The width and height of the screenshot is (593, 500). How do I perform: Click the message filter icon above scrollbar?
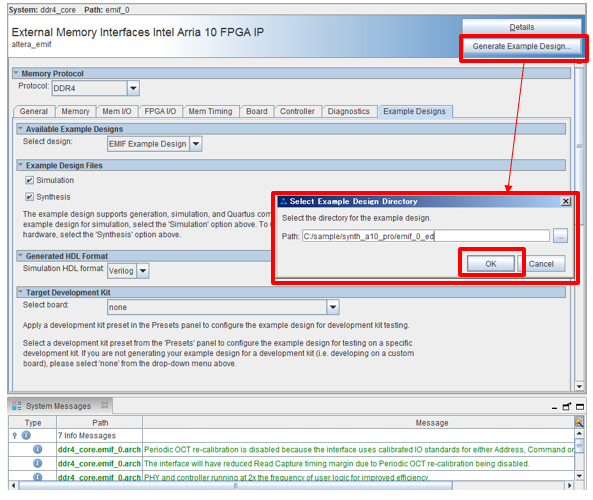[x=579, y=422]
